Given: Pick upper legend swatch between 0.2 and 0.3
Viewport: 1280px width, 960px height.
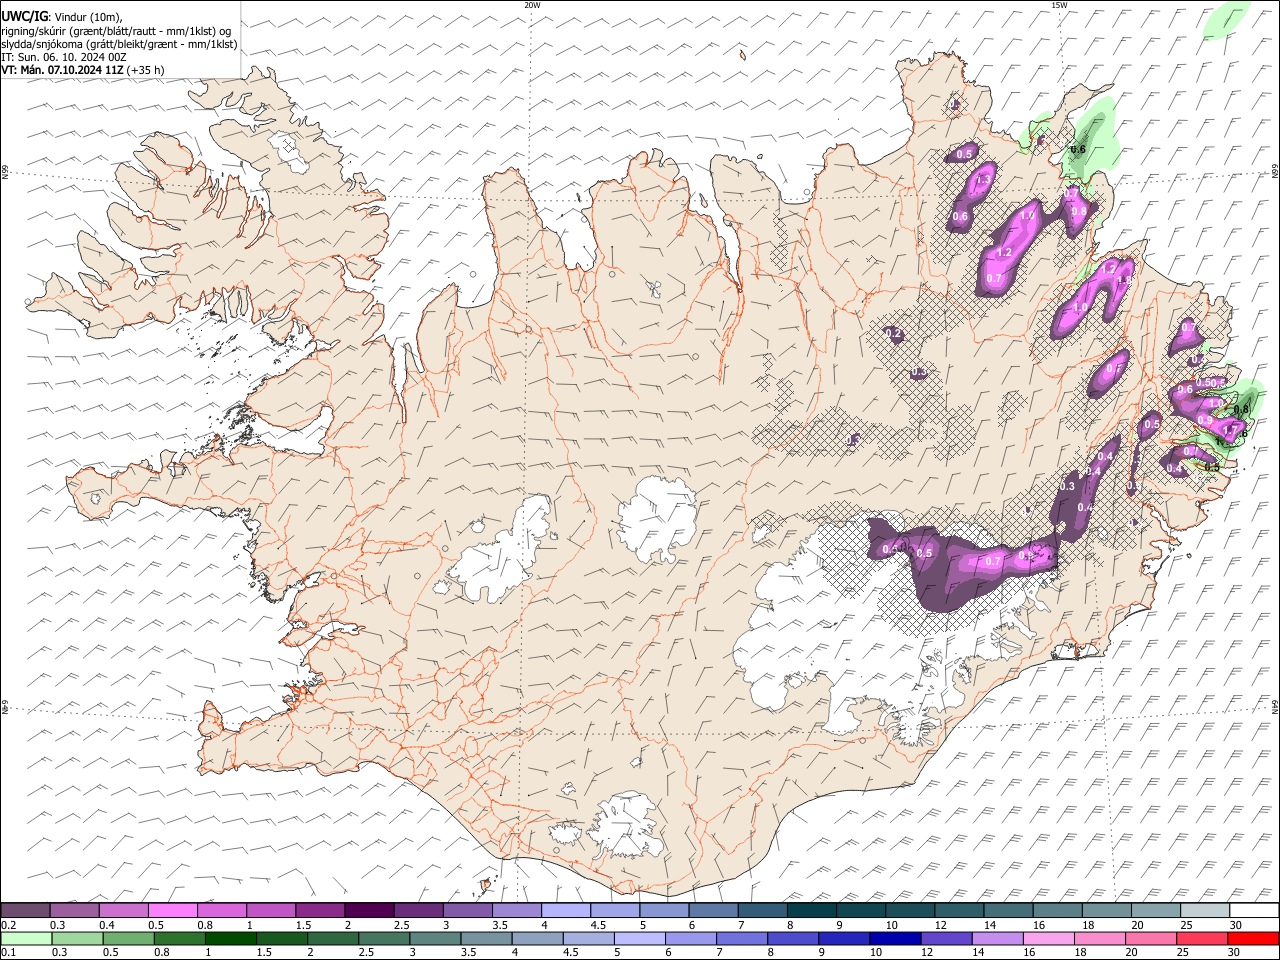Looking at the screenshot, I should [x=25, y=910].
